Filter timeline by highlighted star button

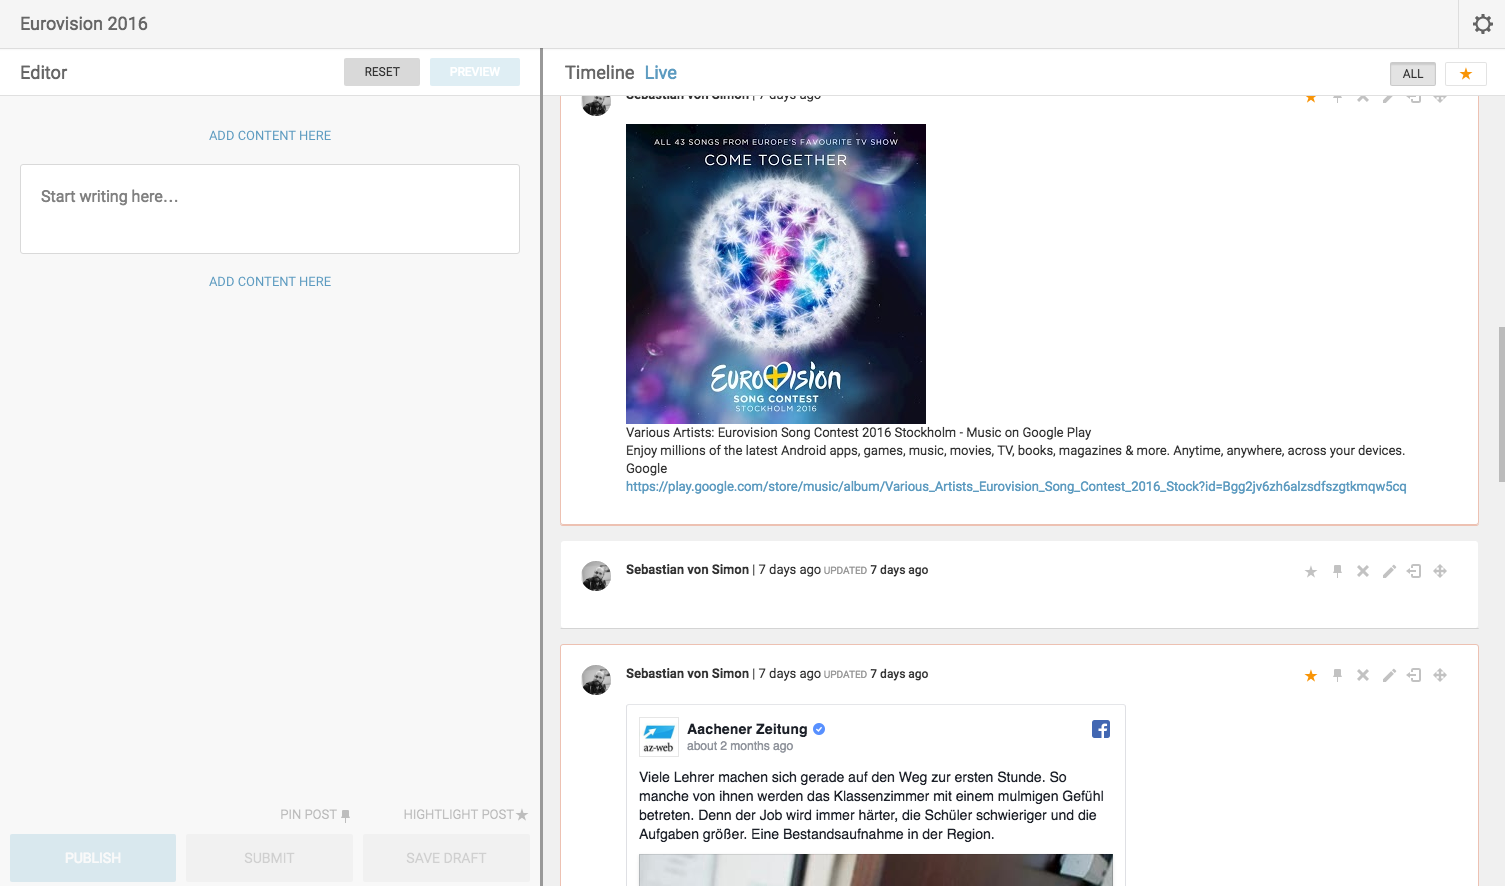click(1466, 74)
